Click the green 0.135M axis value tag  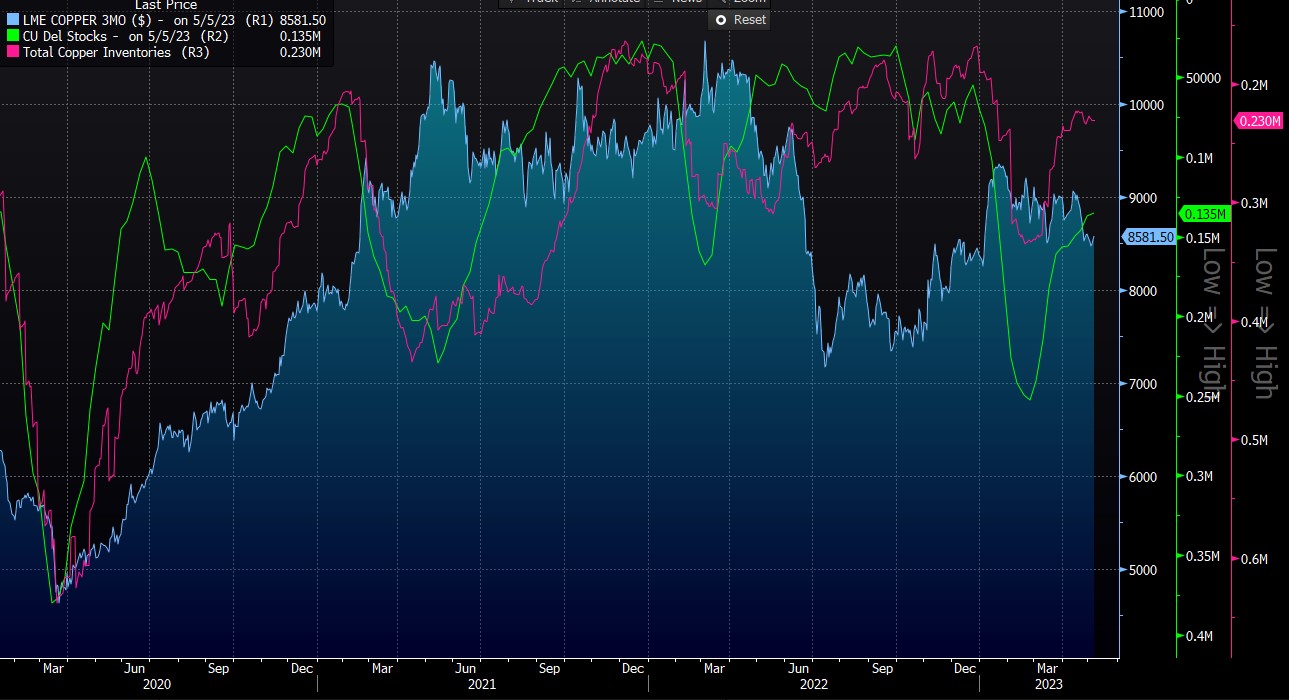1204,214
